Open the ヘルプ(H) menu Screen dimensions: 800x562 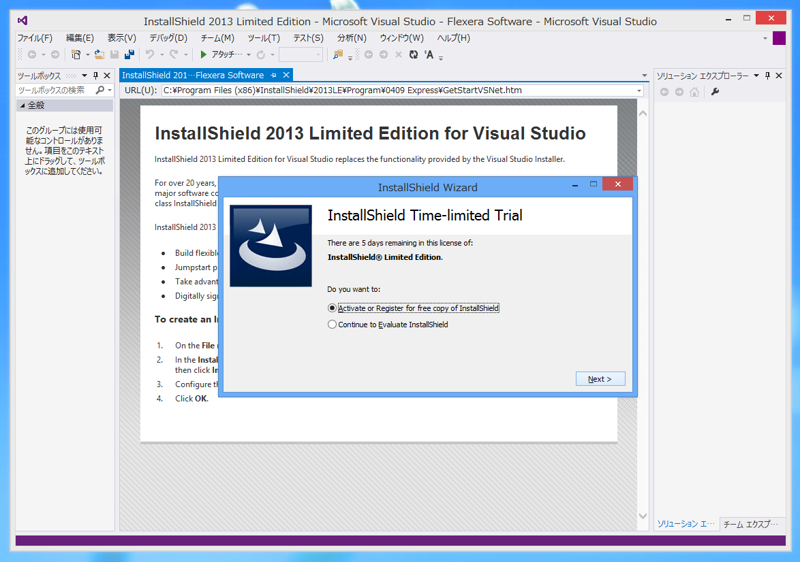pyautogui.click(x=454, y=38)
